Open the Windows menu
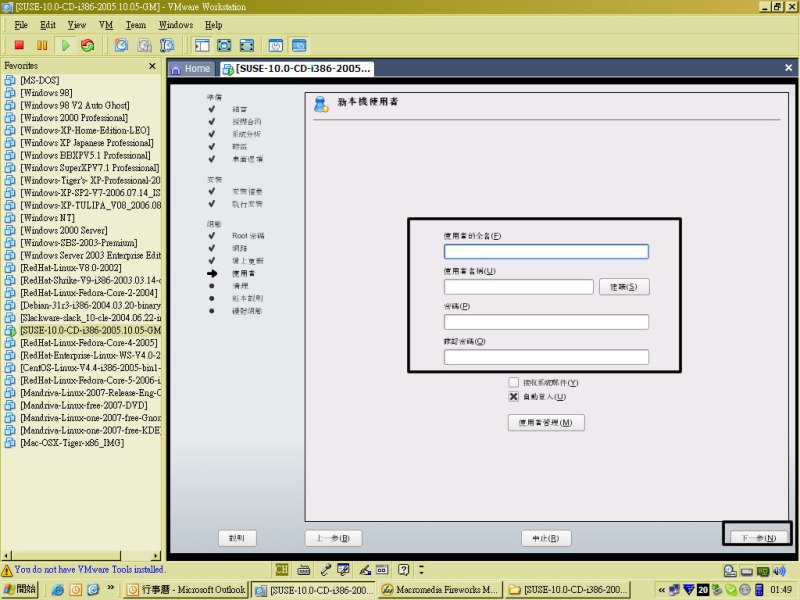The width and height of the screenshot is (800, 600). pyautogui.click(x=176, y=25)
